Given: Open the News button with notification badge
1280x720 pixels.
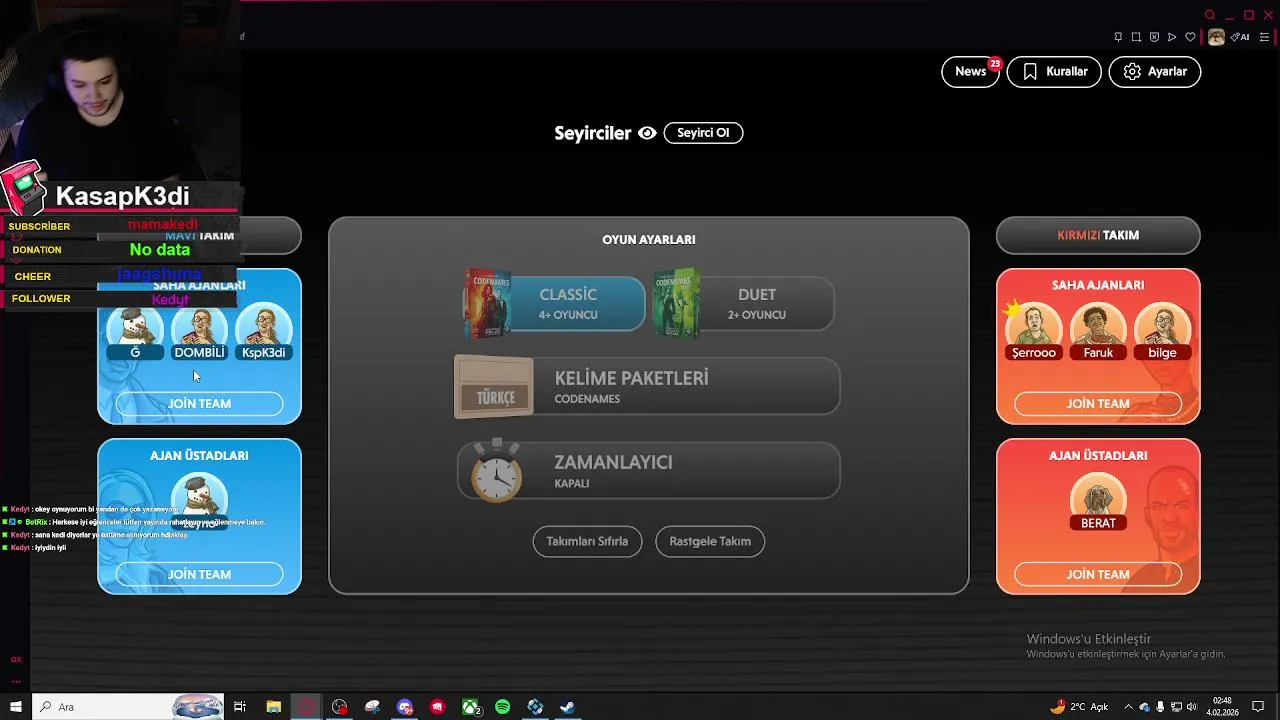Looking at the screenshot, I should 971,72.
